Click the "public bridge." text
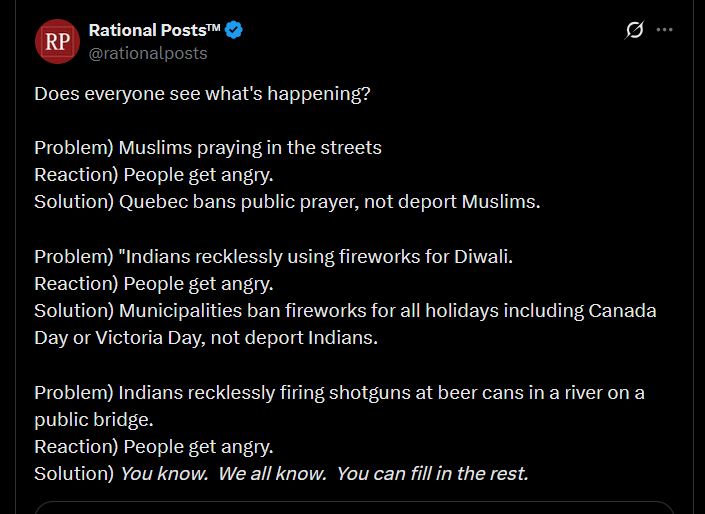Screen dimensions: 705x514 click(x=94, y=418)
